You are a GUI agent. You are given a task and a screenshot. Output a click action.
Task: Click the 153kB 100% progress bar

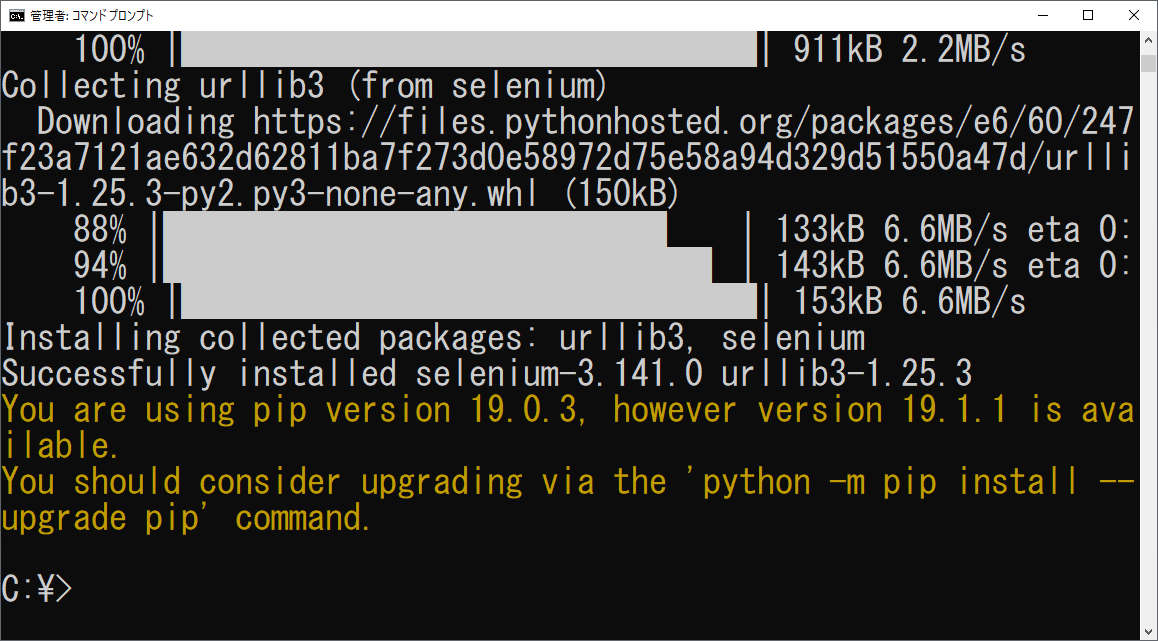click(x=470, y=302)
